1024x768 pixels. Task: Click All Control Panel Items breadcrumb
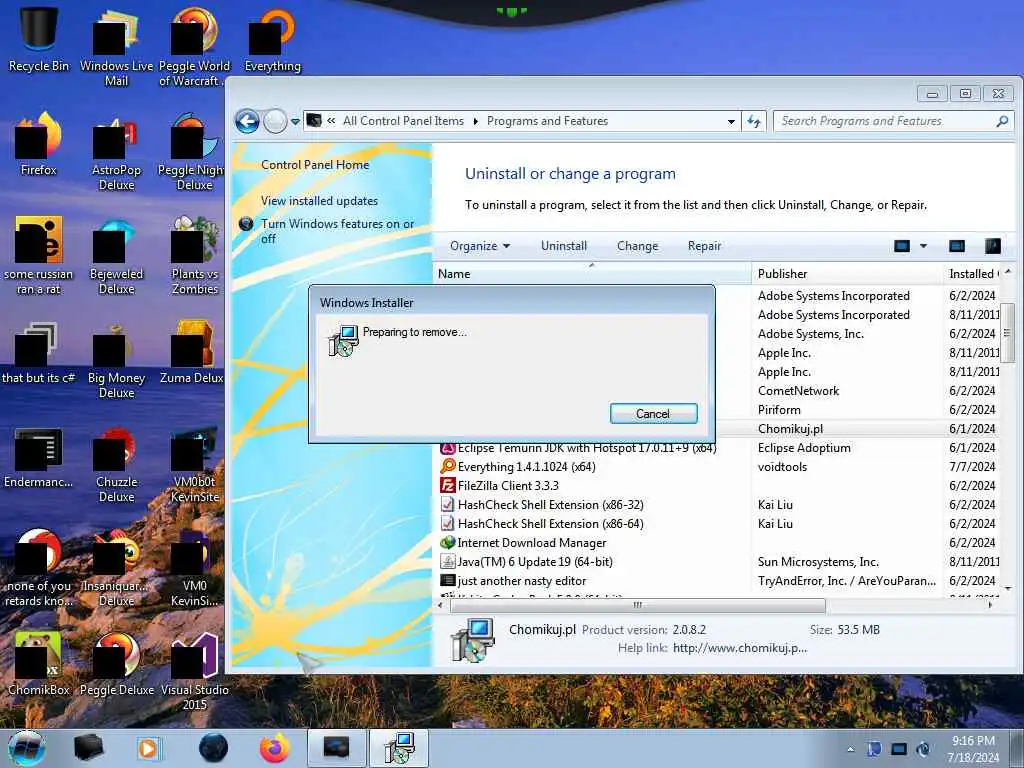403,121
